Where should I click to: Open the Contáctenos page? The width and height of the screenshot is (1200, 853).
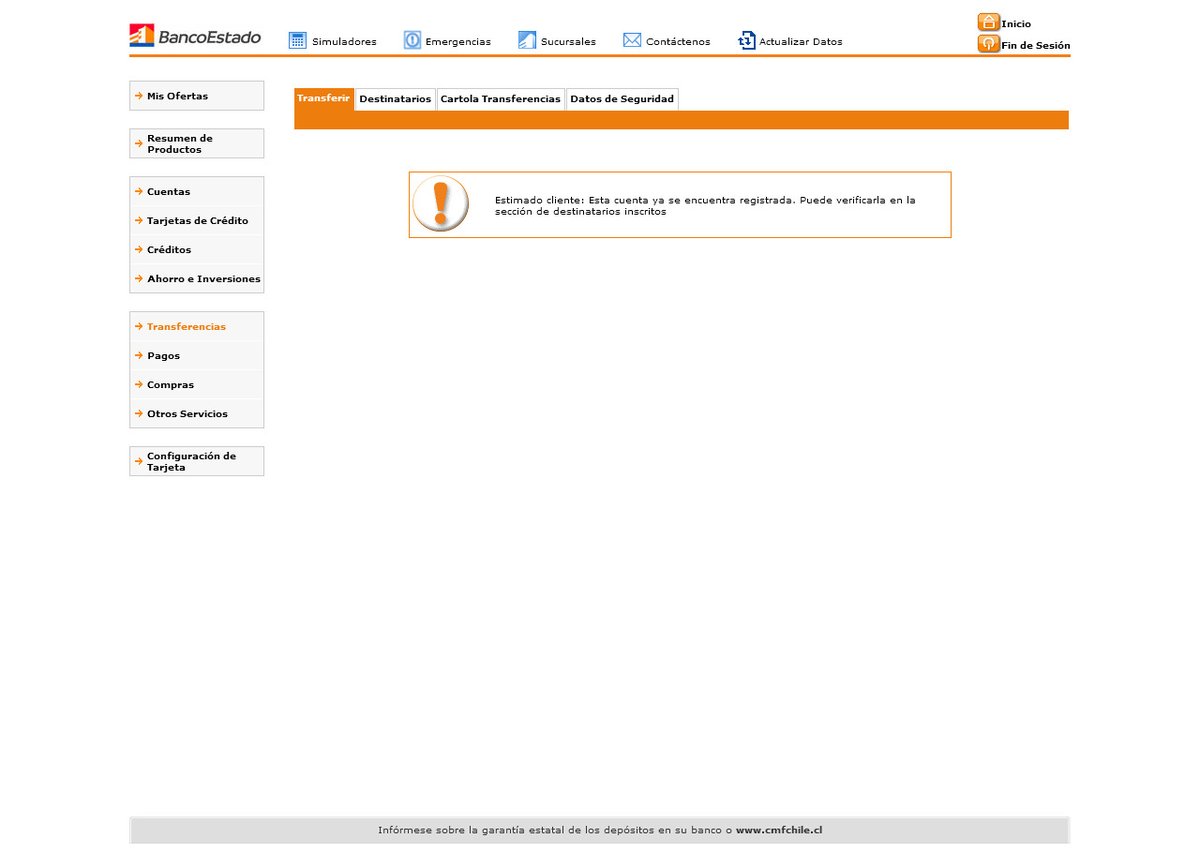(678, 42)
